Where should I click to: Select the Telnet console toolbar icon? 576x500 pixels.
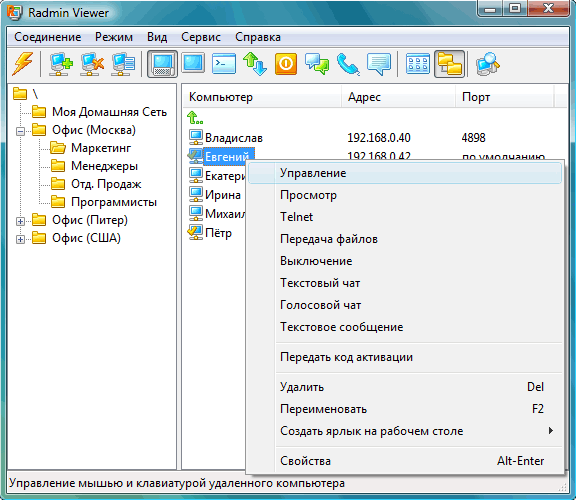tap(224, 64)
